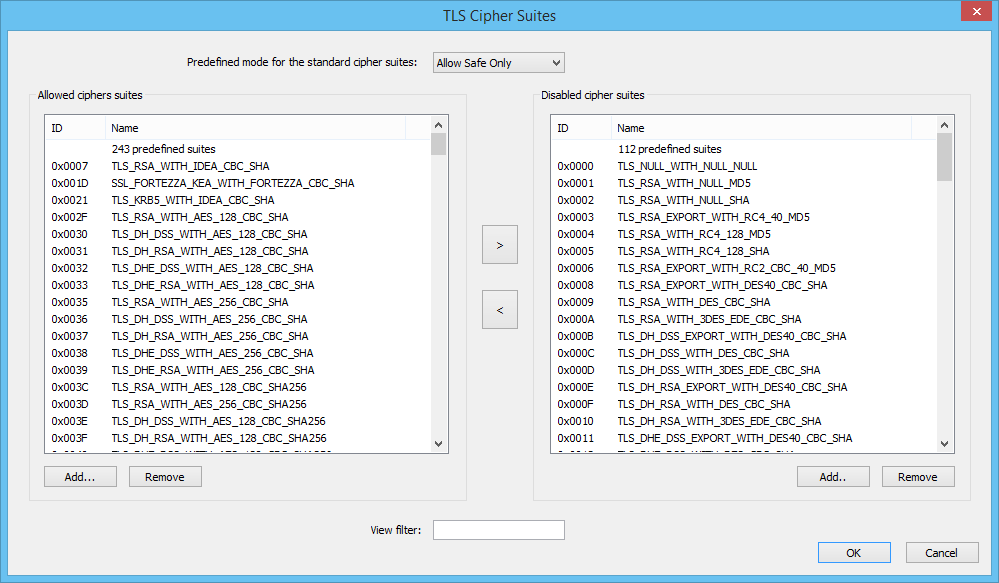999x583 pixels.
Task: Select TLS_RSA_WITH_NULL_SHA row
Action: (744, 200)
